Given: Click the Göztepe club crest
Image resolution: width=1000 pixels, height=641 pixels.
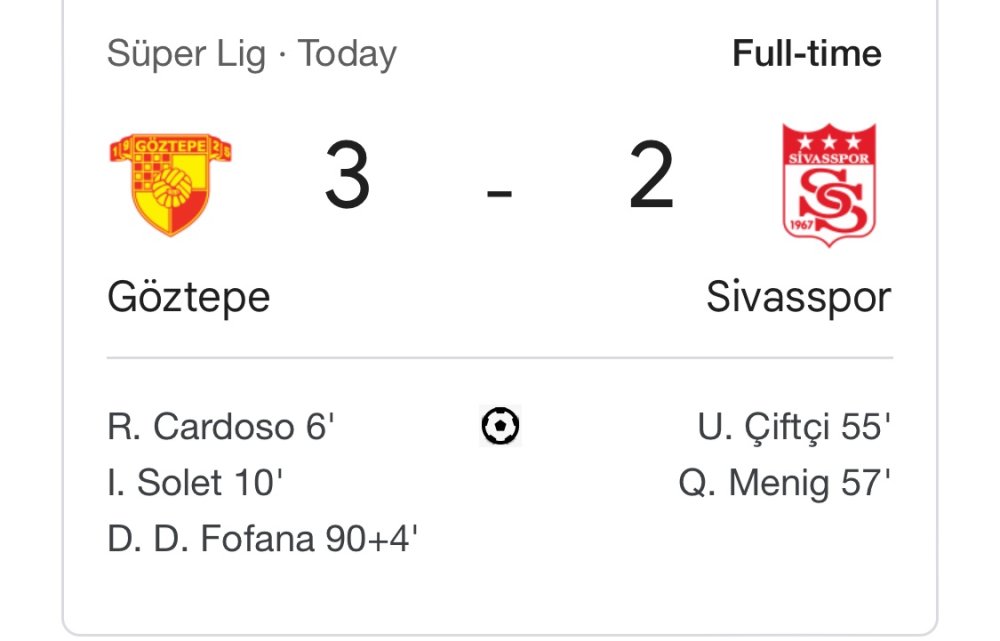Looking at the screenshot, I should (x=170, y=184).
